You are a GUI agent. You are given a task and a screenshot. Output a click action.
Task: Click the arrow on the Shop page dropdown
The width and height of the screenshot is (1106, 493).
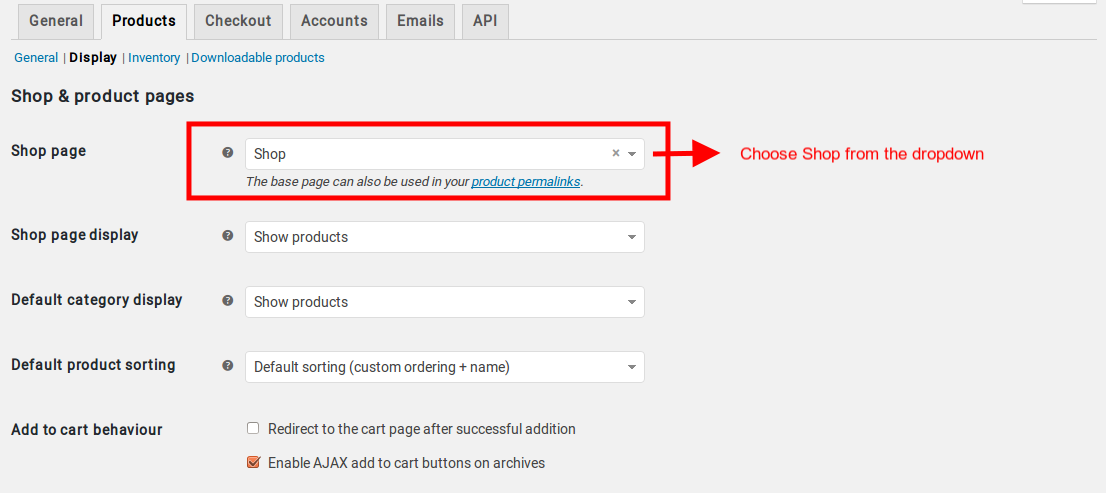(x=632, y=154)
